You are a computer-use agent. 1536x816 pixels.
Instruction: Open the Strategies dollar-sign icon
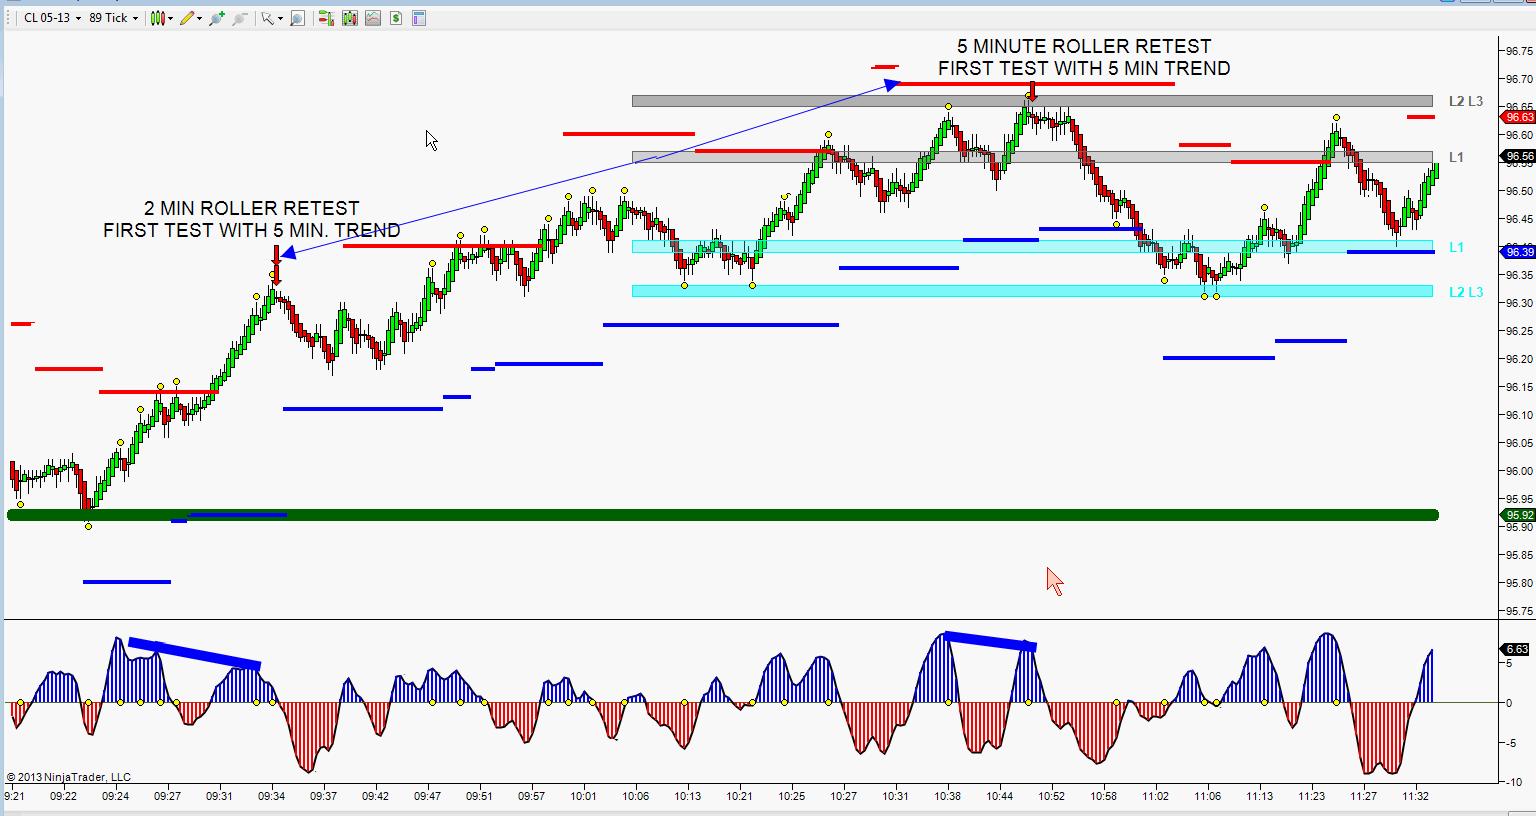click(x=396, y=18)
